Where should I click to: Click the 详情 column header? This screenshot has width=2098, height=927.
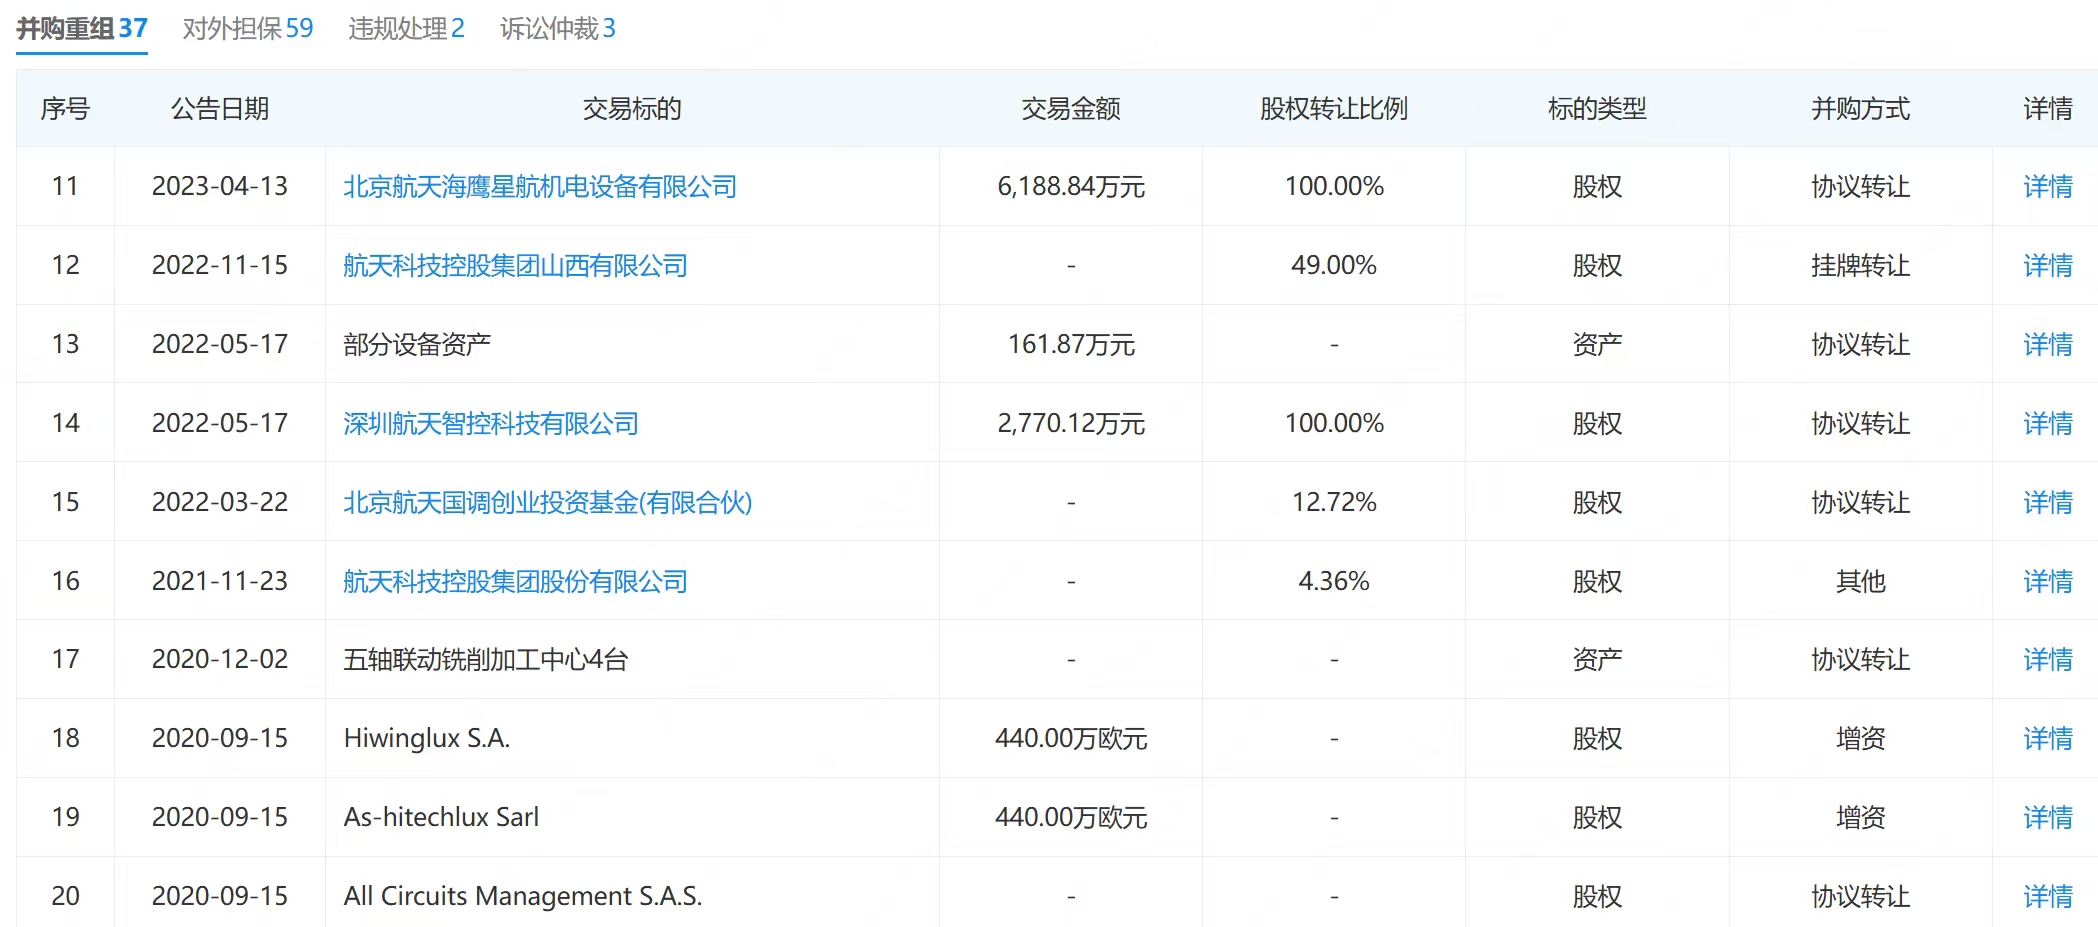point(2047,109)
